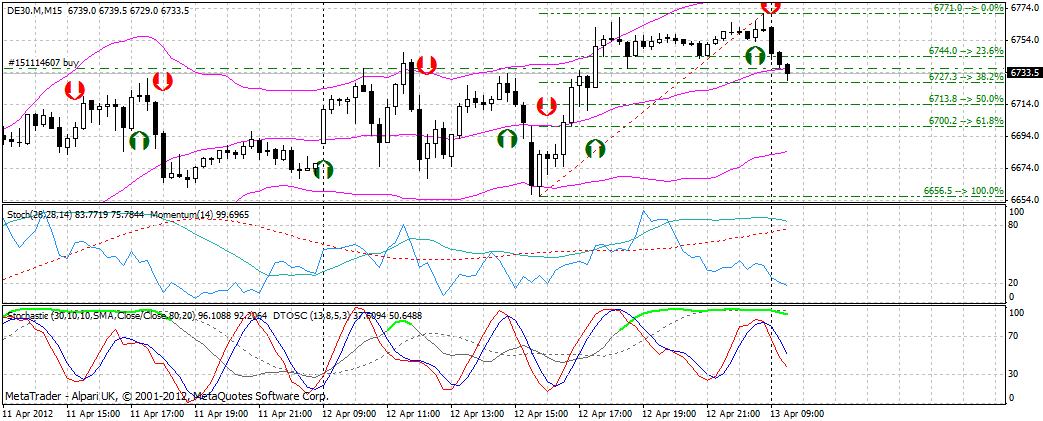
Task: Click the 12 Apr 13:00 time label
Action: click(x=475, y=412)
